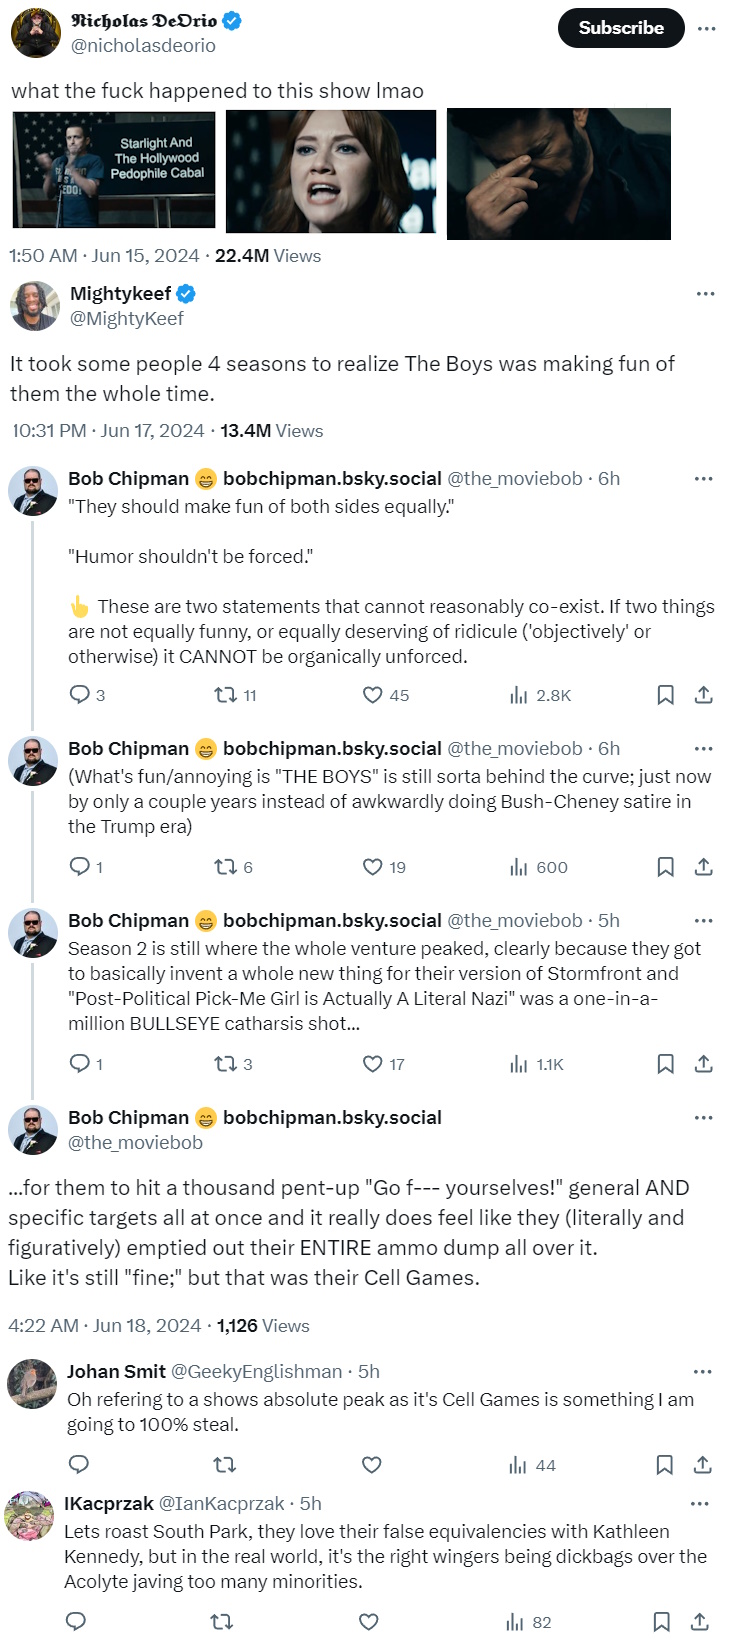Viewport: 736px width, 1644px height.
Task: Repost the post with 11 reposts
Action: click(226, 695)
